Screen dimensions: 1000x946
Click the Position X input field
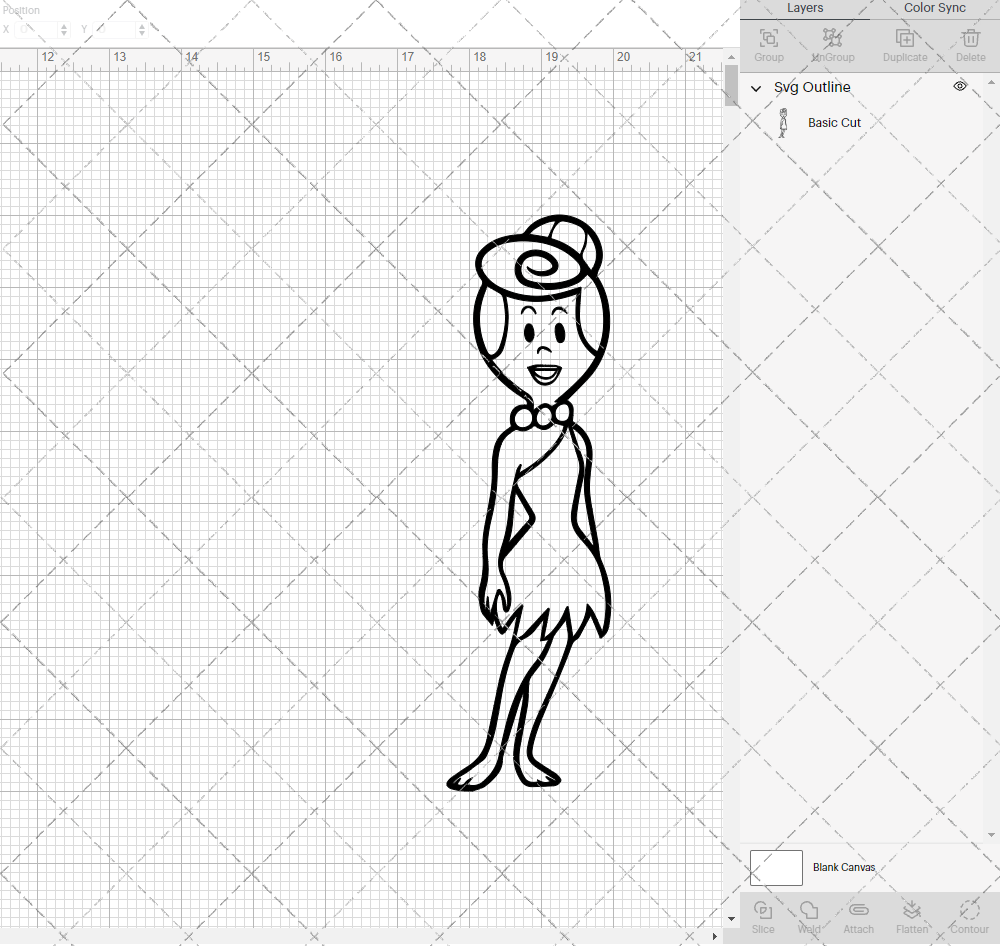[x=36, y=29]
